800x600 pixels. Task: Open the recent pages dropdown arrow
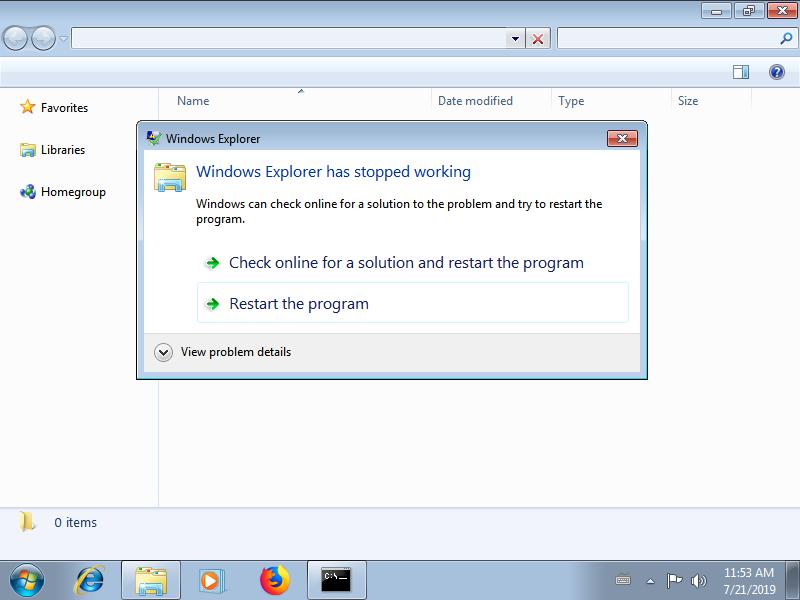click(63, 38)
